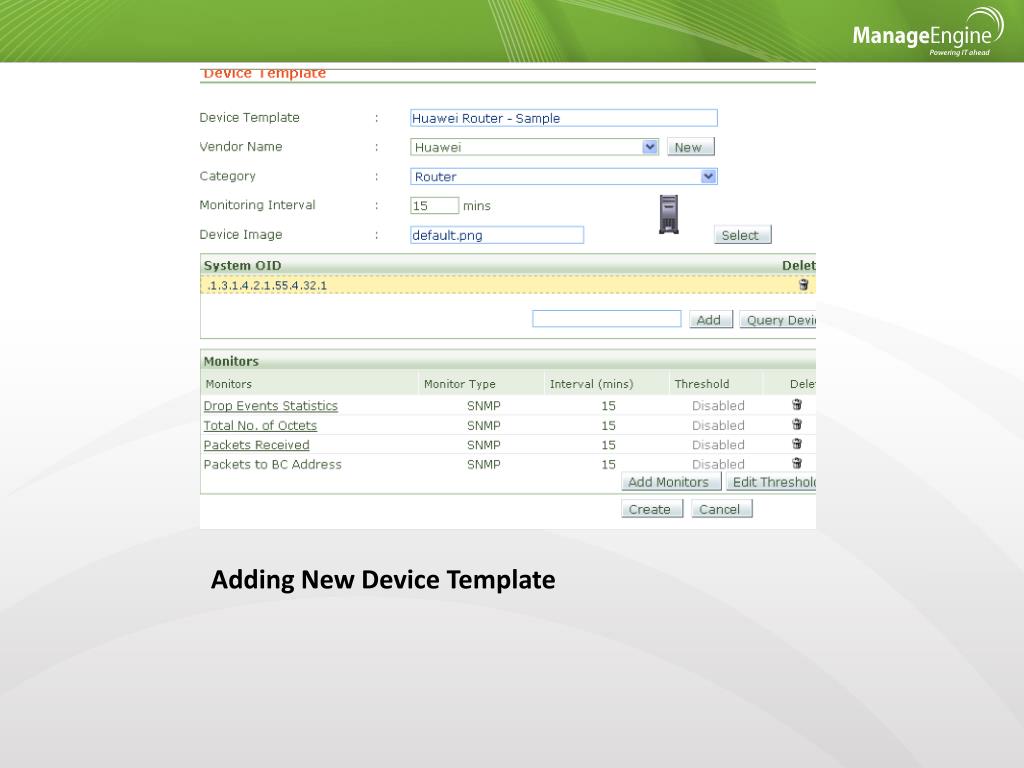The height and width of the screenshot is (768, 1024).
Task: Click the New vendor button
Action: click(x=691, y=147)
